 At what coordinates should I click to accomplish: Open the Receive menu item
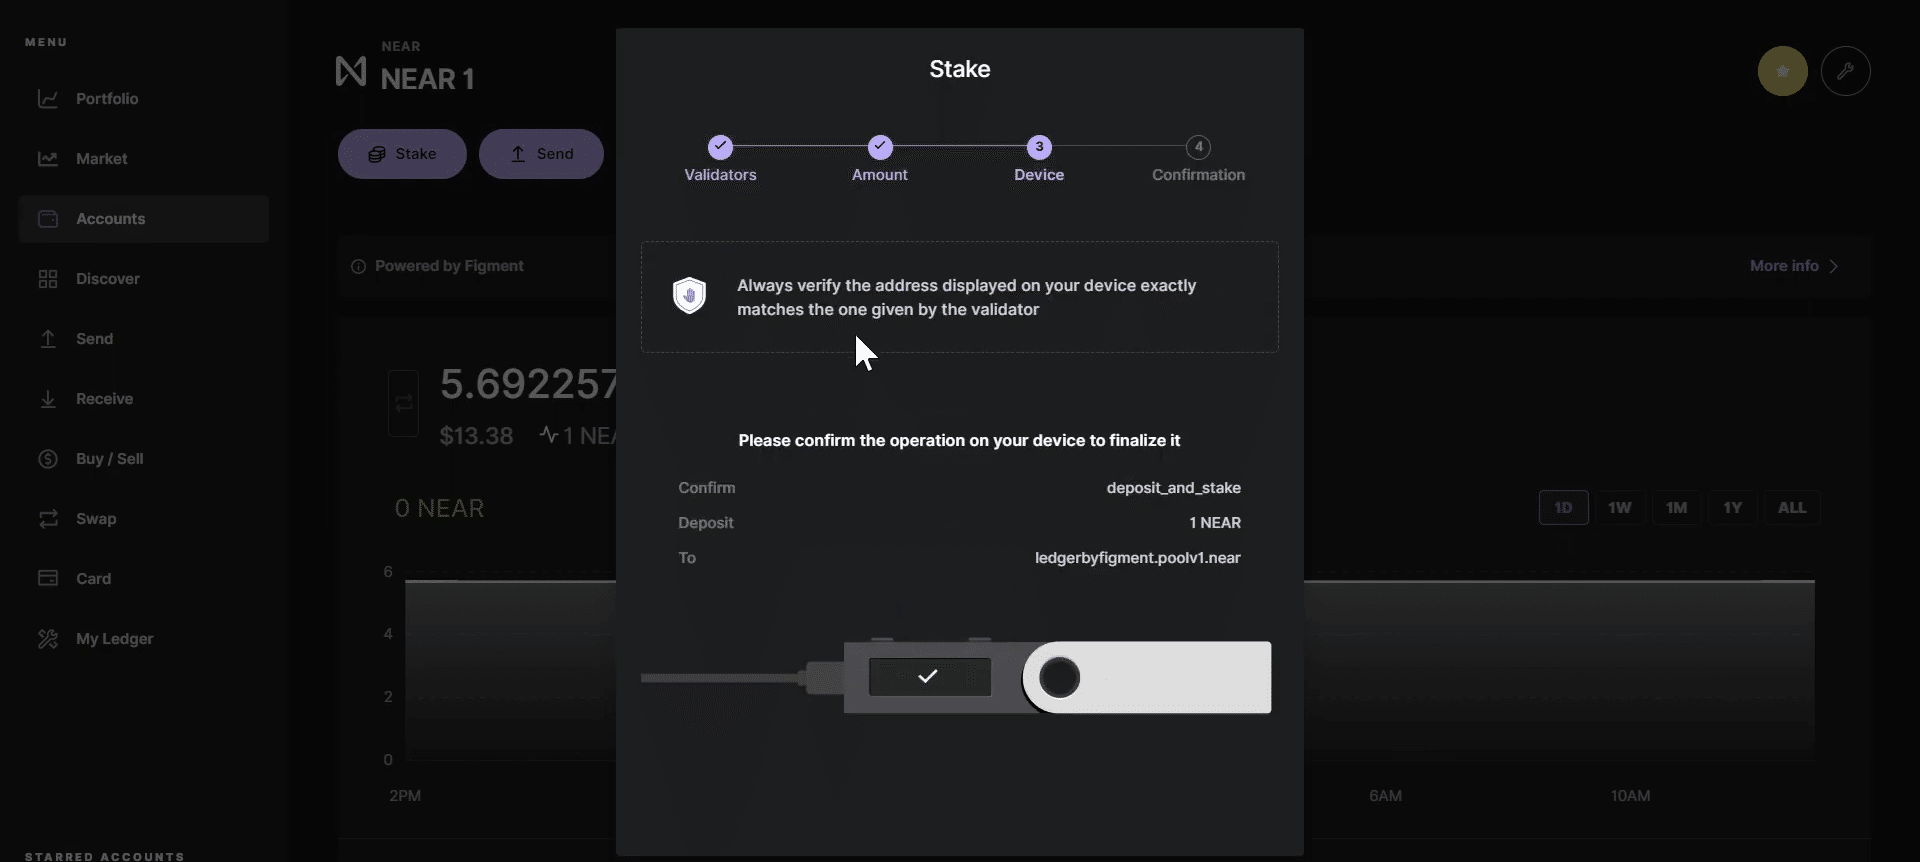104,399
